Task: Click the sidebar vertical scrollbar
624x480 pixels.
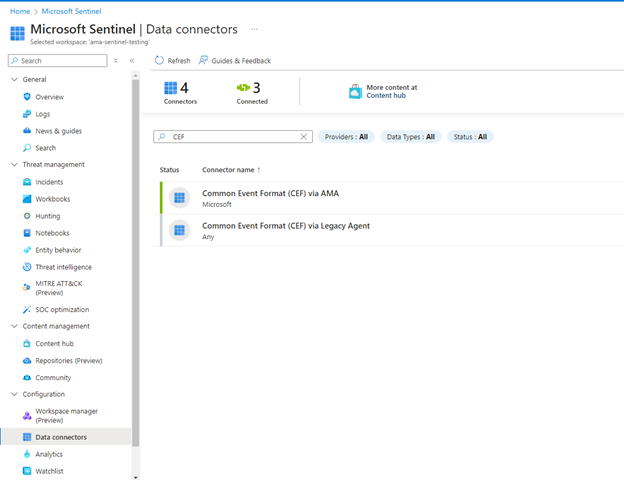Action: [135, 263]
